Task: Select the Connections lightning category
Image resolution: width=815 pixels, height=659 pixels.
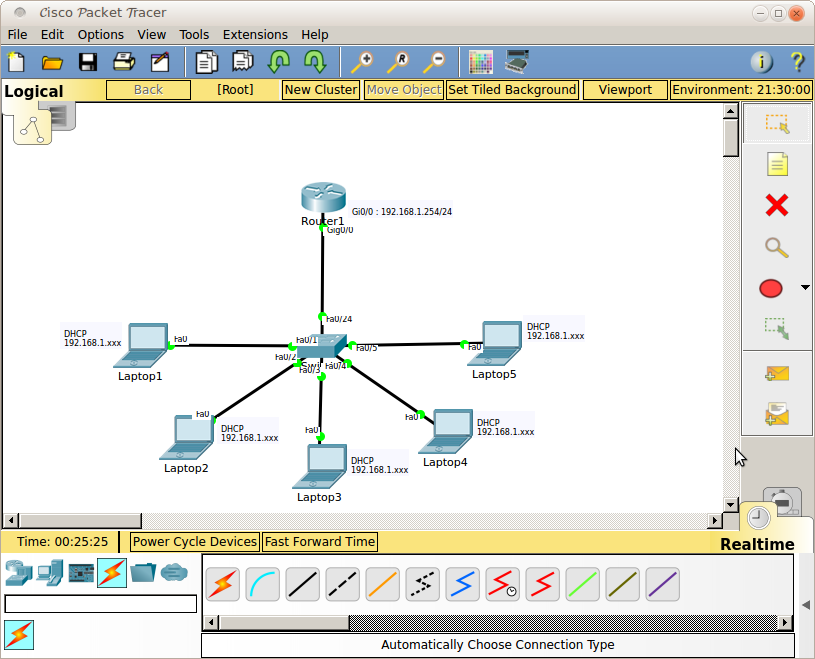Action: coord(112,573)
